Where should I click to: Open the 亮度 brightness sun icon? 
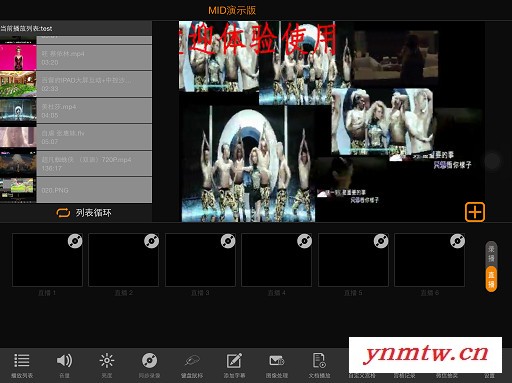pyautogui.click(x=107, y=361)
